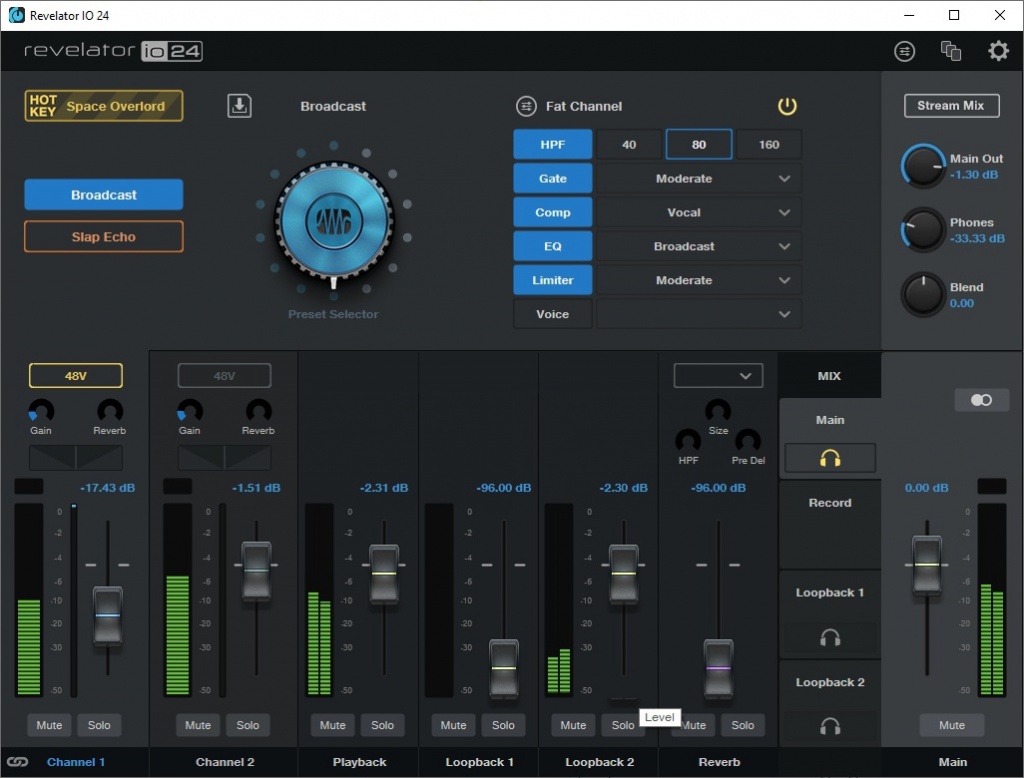This screenshot has width=1024, height=778.
Task: Click the mixer sliders icon in header
Action: tap(904, 51)
